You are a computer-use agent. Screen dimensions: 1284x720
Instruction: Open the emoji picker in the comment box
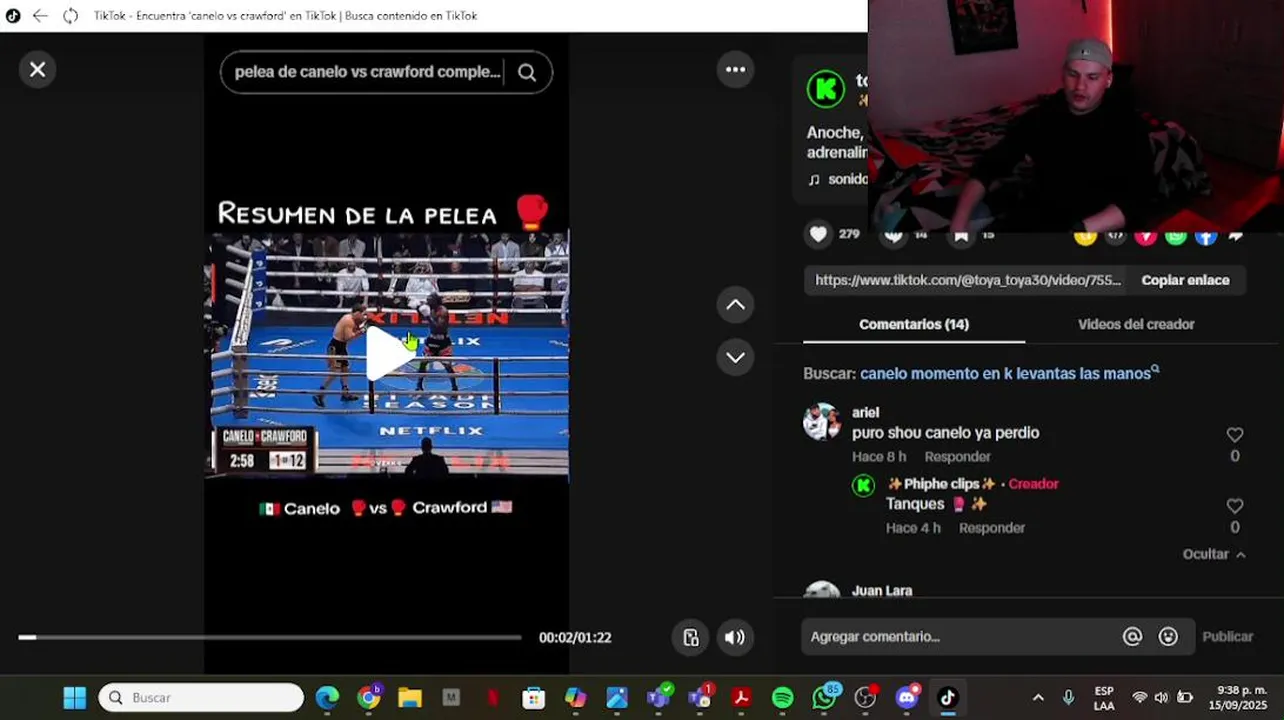1168,636
